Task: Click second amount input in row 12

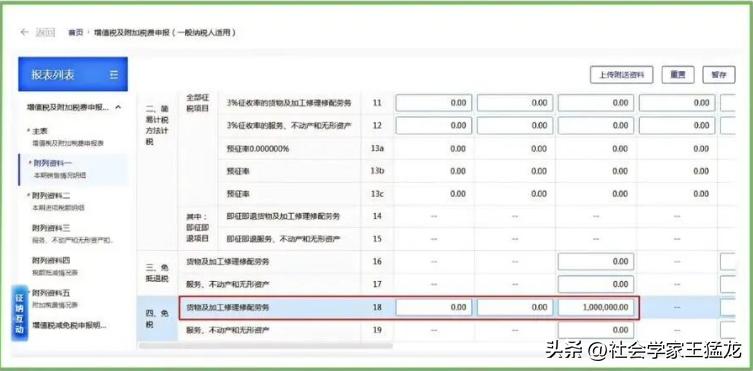Action: 515,126
